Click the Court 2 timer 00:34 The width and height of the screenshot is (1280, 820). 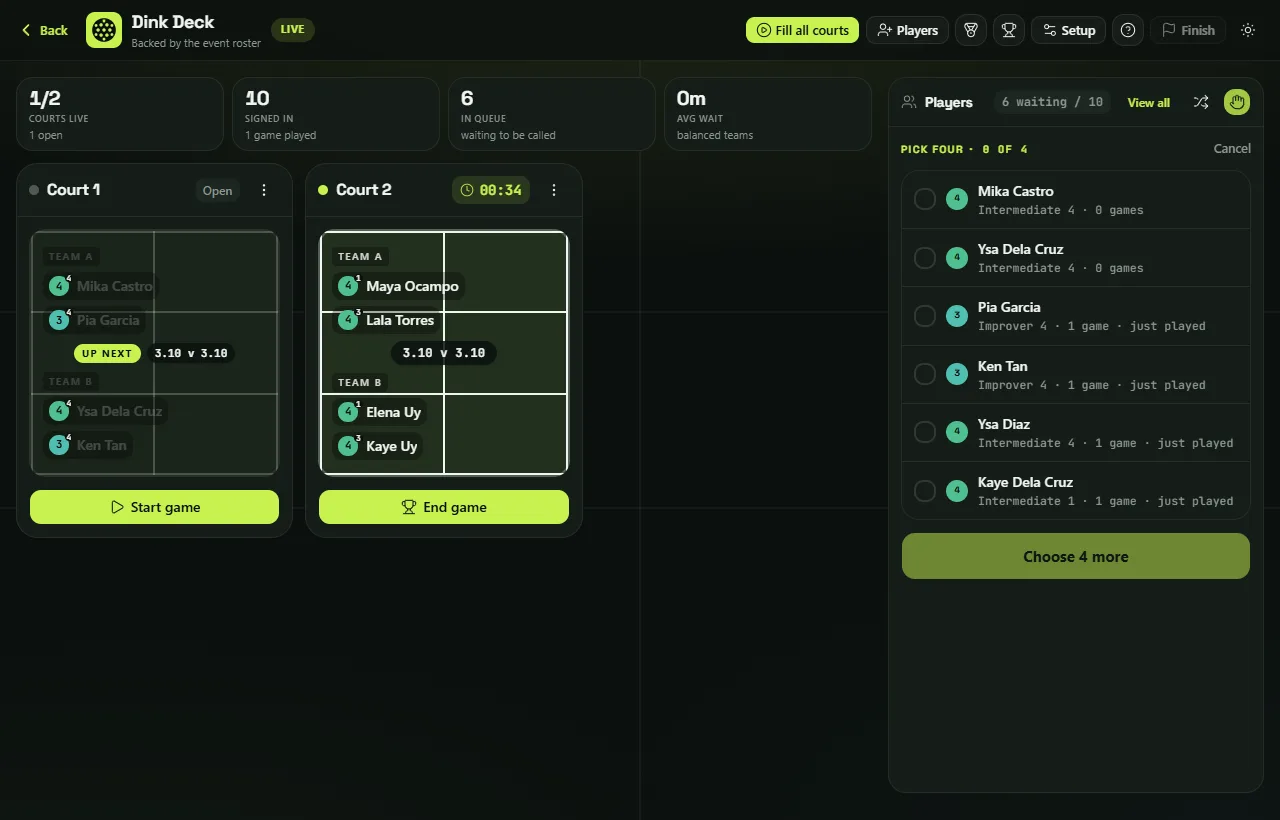point(491,190)
